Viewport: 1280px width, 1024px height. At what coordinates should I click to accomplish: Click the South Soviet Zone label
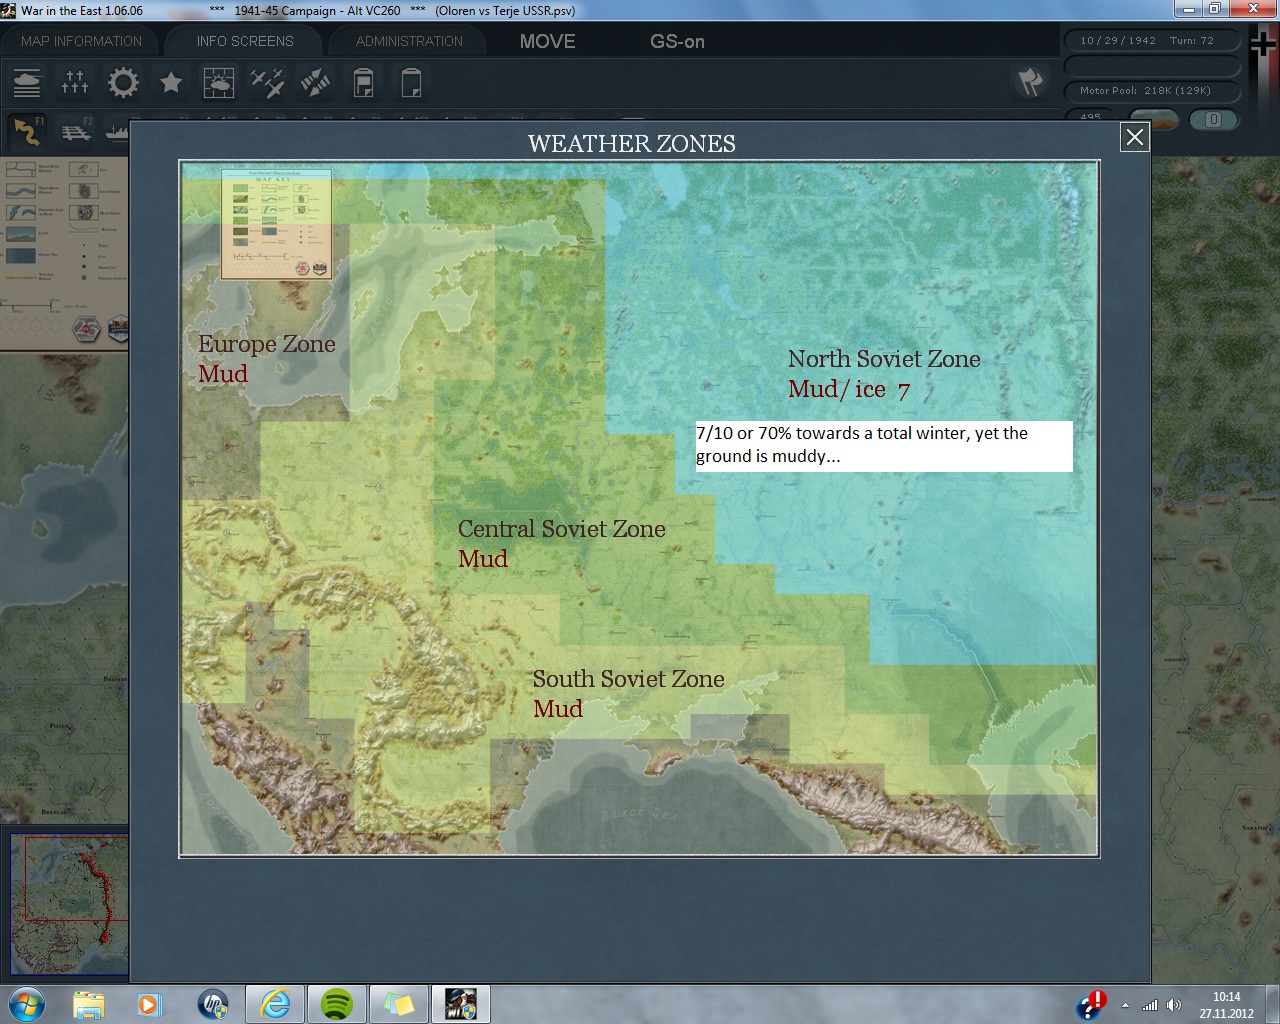coord(628,679)
